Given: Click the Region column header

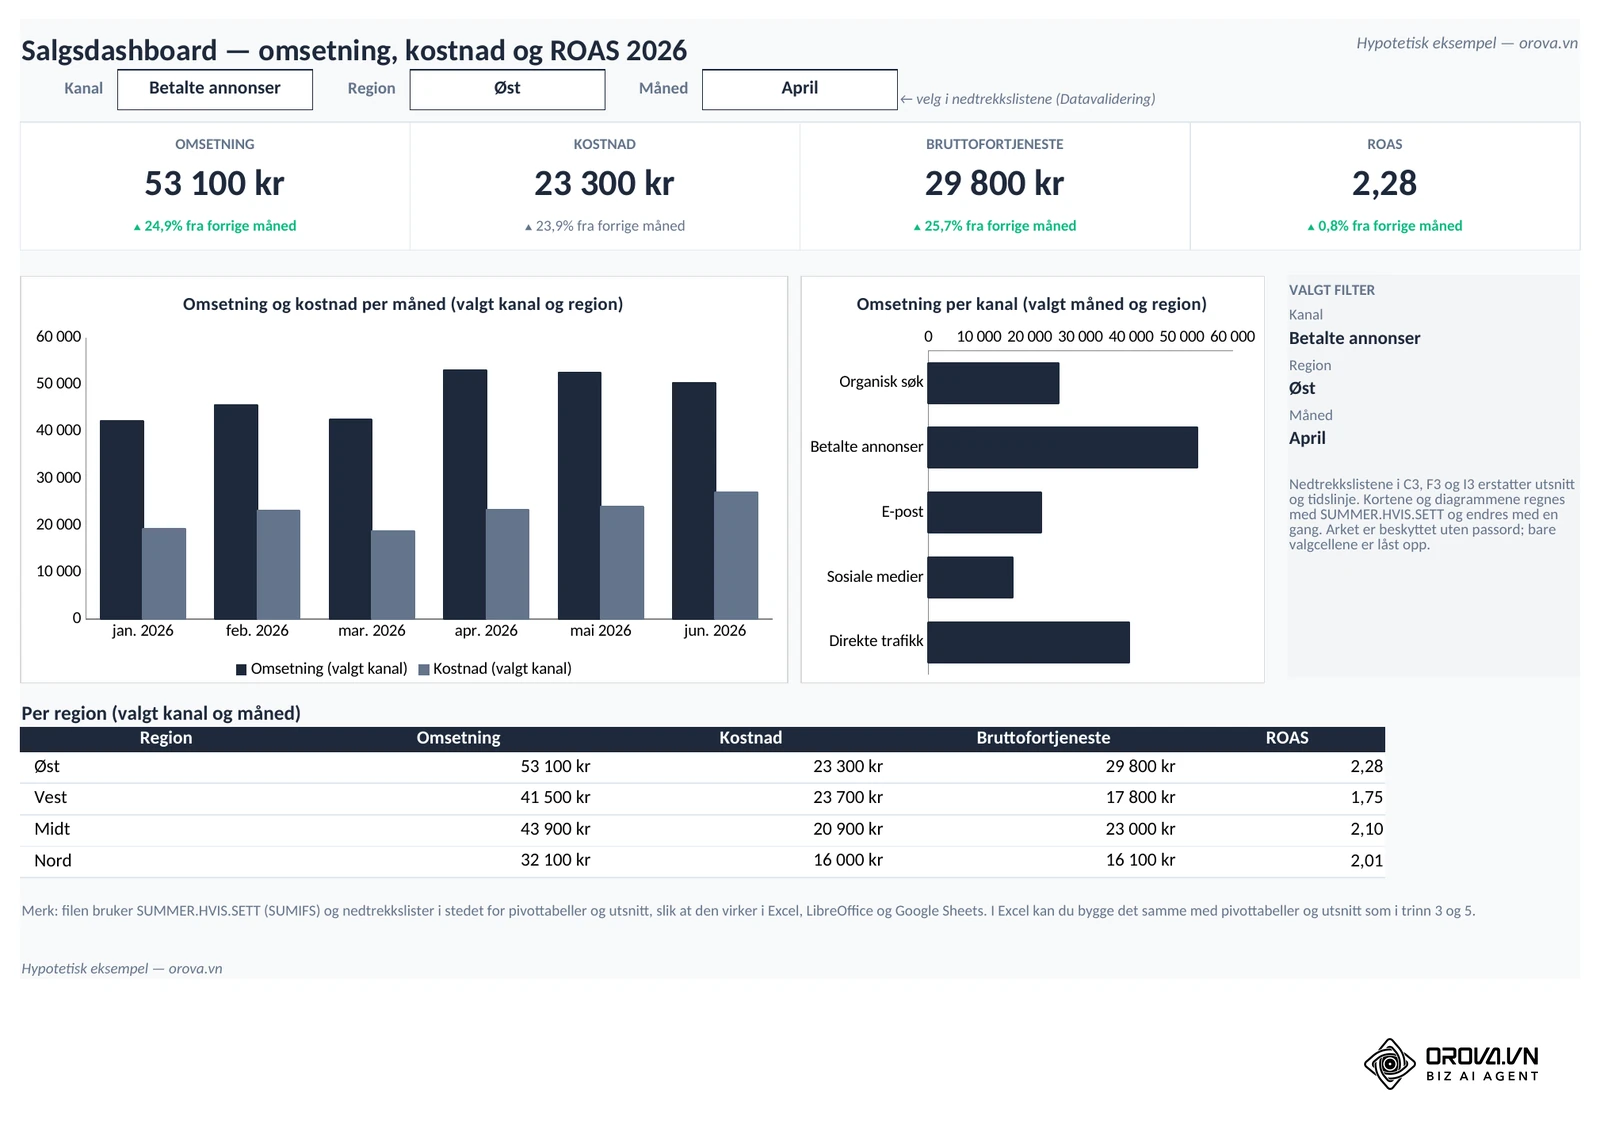Looking at the screenshot, I should 166,738.
